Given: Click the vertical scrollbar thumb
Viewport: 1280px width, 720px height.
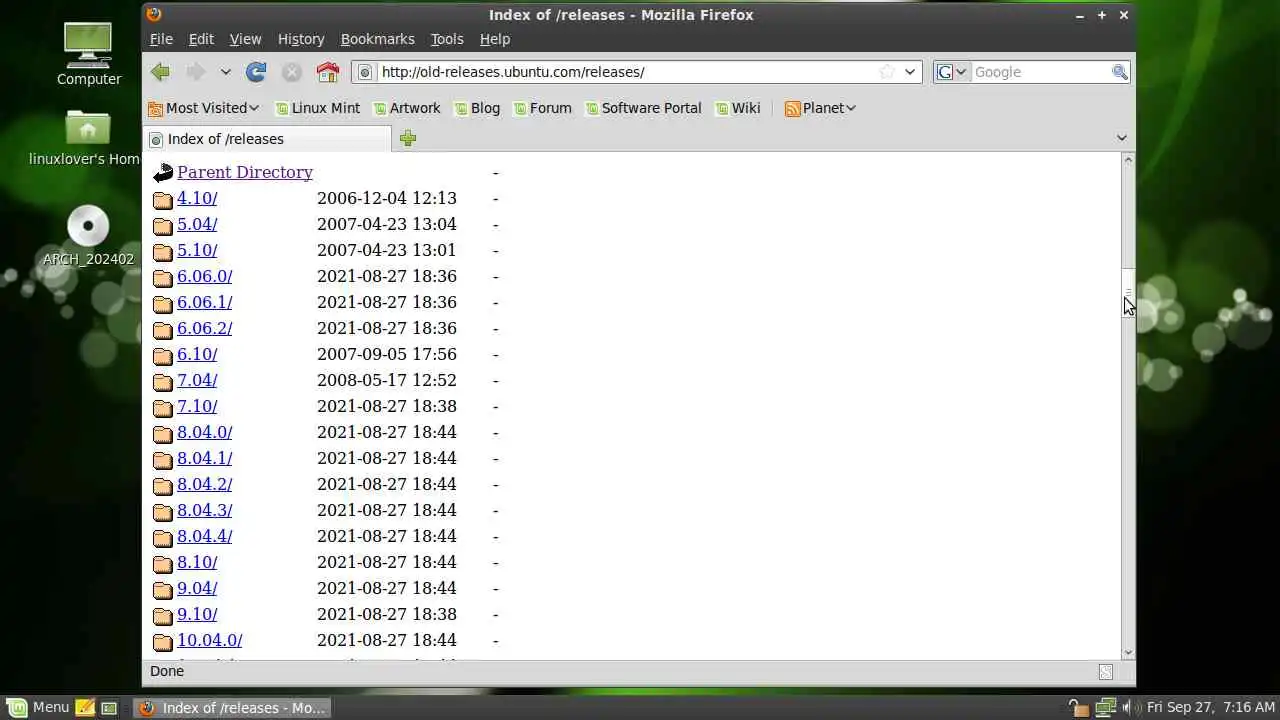Looking at the screenshot, I should click(x=1128, y=292).
